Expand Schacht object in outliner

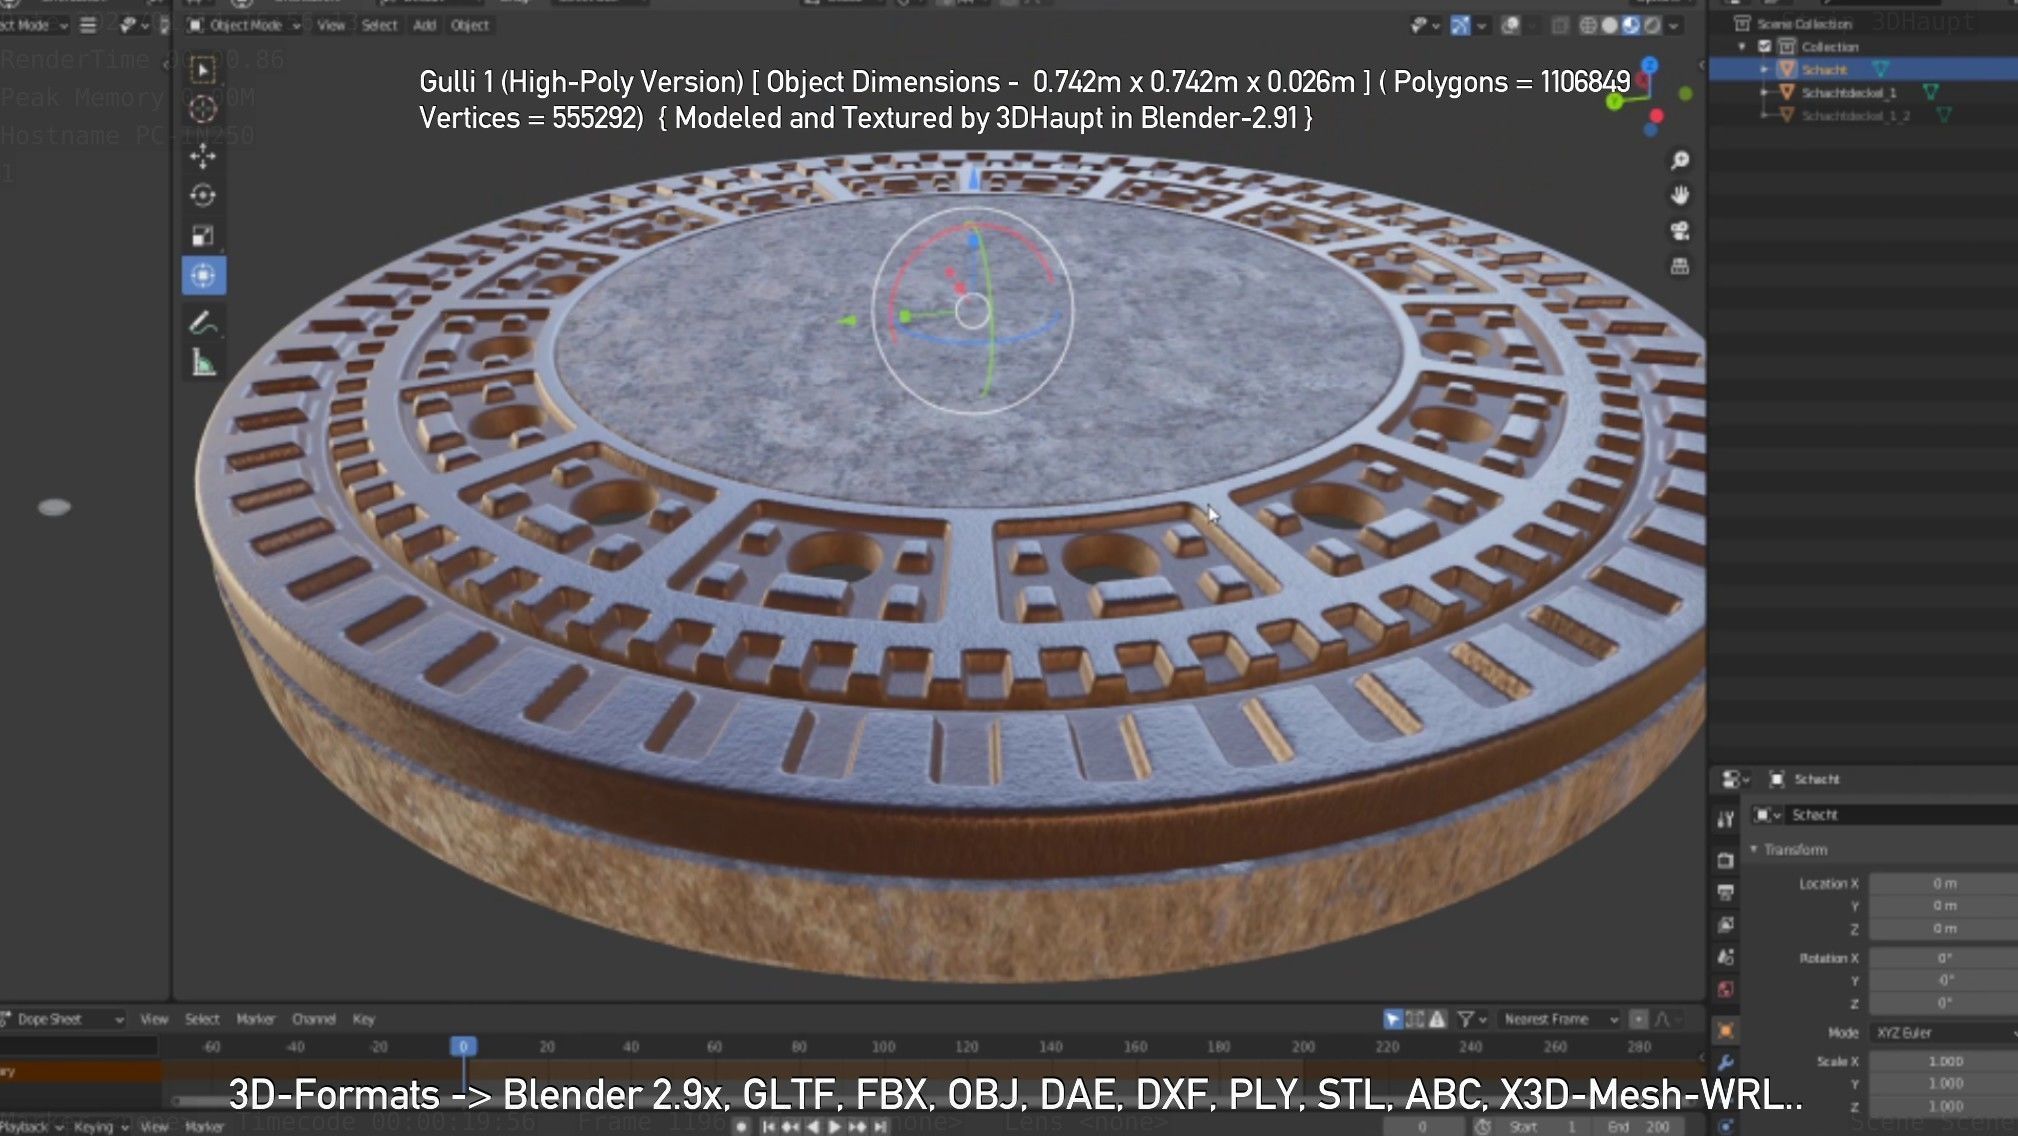1764,69
